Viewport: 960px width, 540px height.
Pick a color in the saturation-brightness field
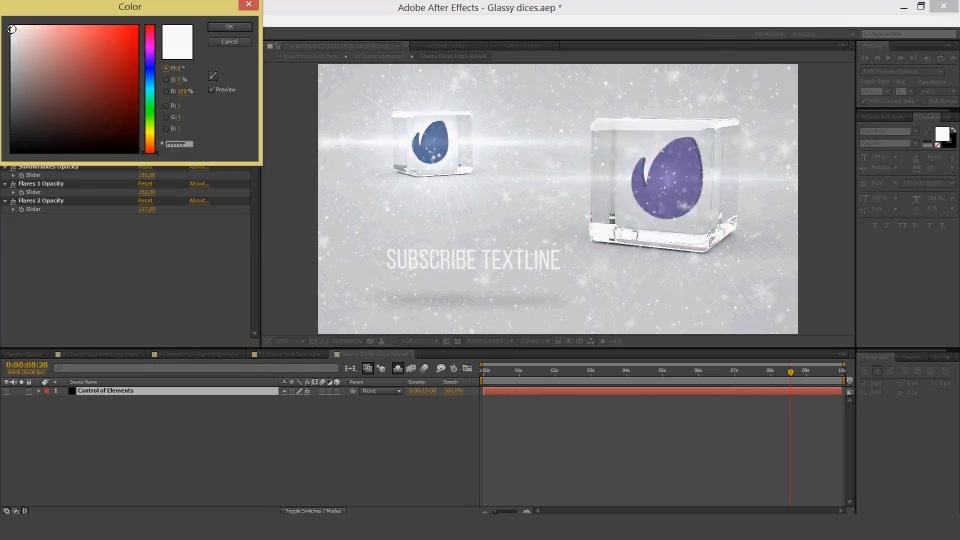74,89
